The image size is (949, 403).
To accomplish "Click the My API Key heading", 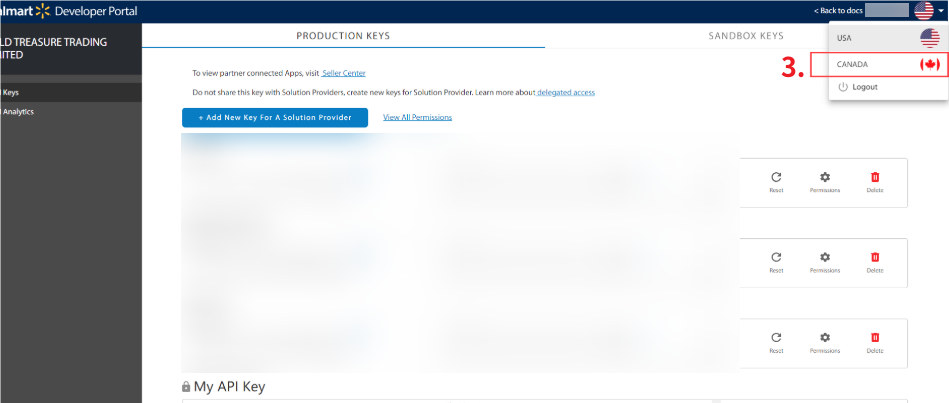I will (229, 387).
